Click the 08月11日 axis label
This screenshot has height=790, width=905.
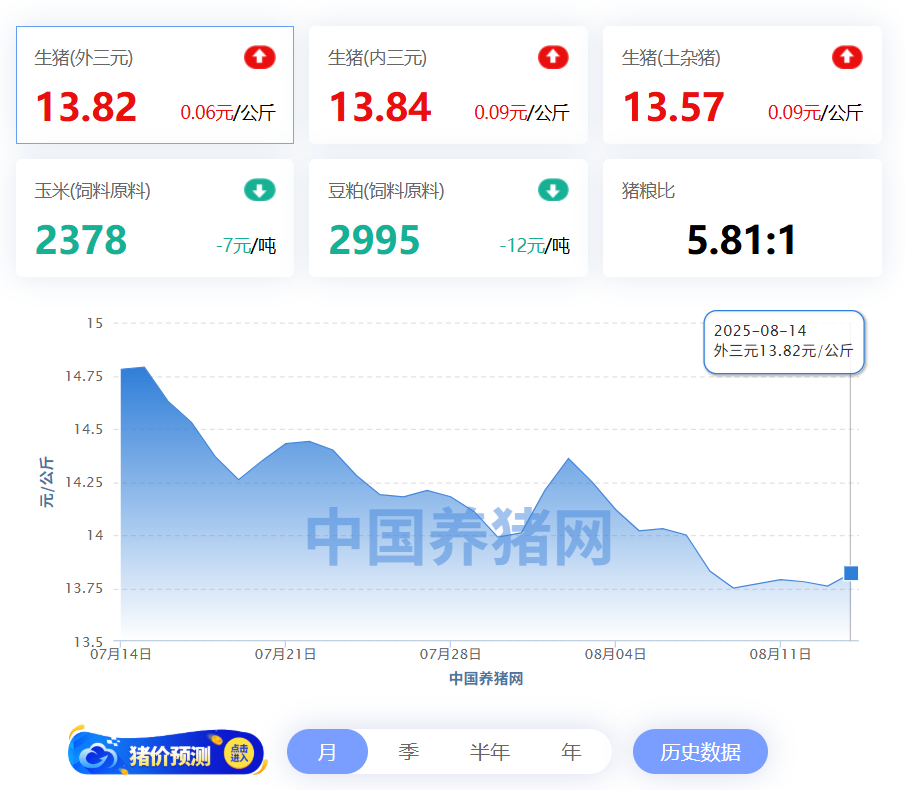(x=780, y=654)
